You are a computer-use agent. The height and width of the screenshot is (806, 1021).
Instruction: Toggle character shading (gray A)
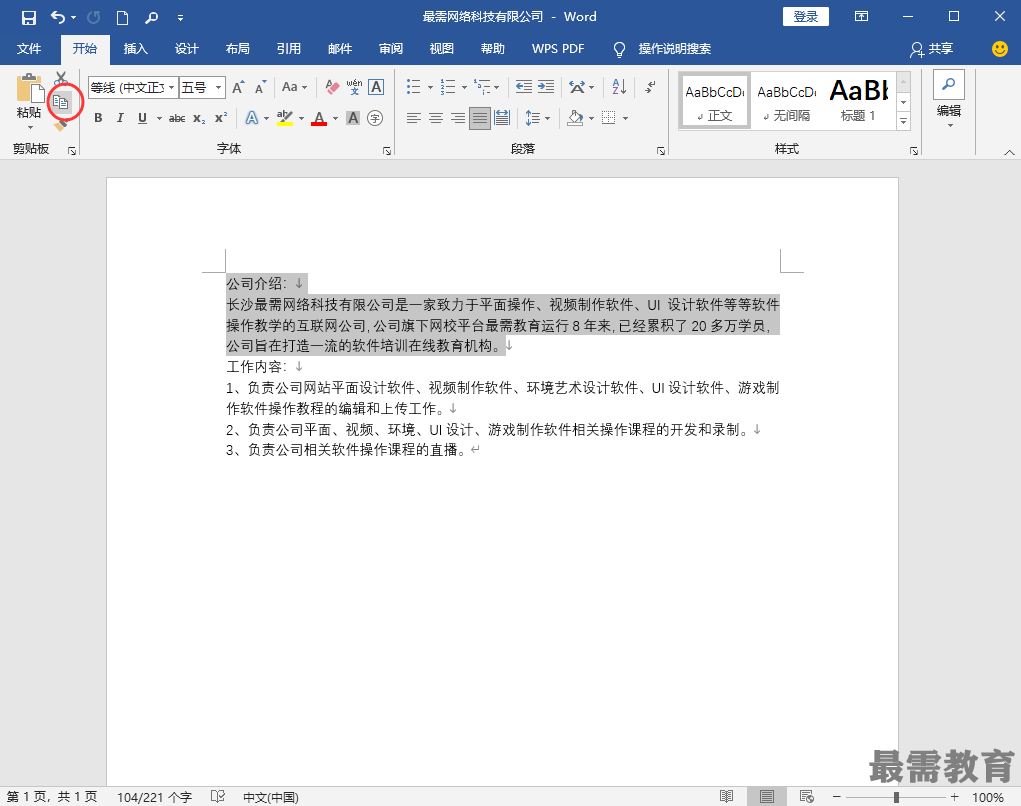pyautogui.click(x=353, y=118)
